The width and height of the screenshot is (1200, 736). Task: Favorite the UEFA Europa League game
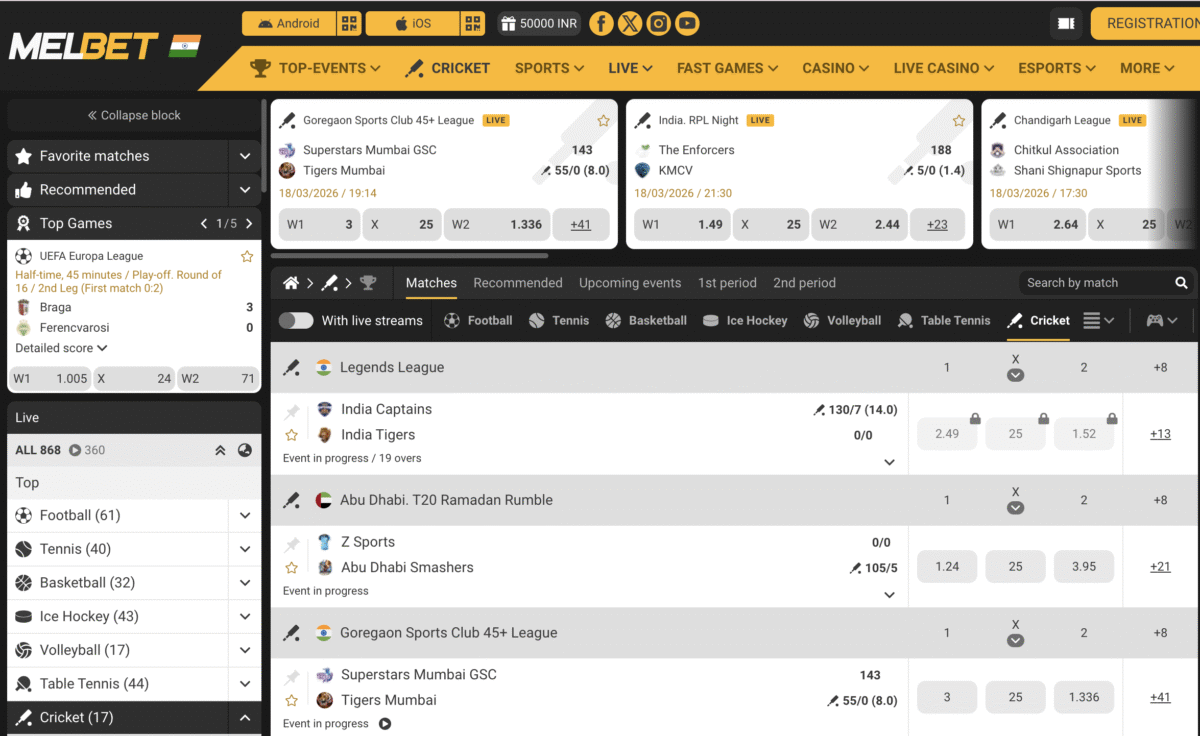click(247, 257)
